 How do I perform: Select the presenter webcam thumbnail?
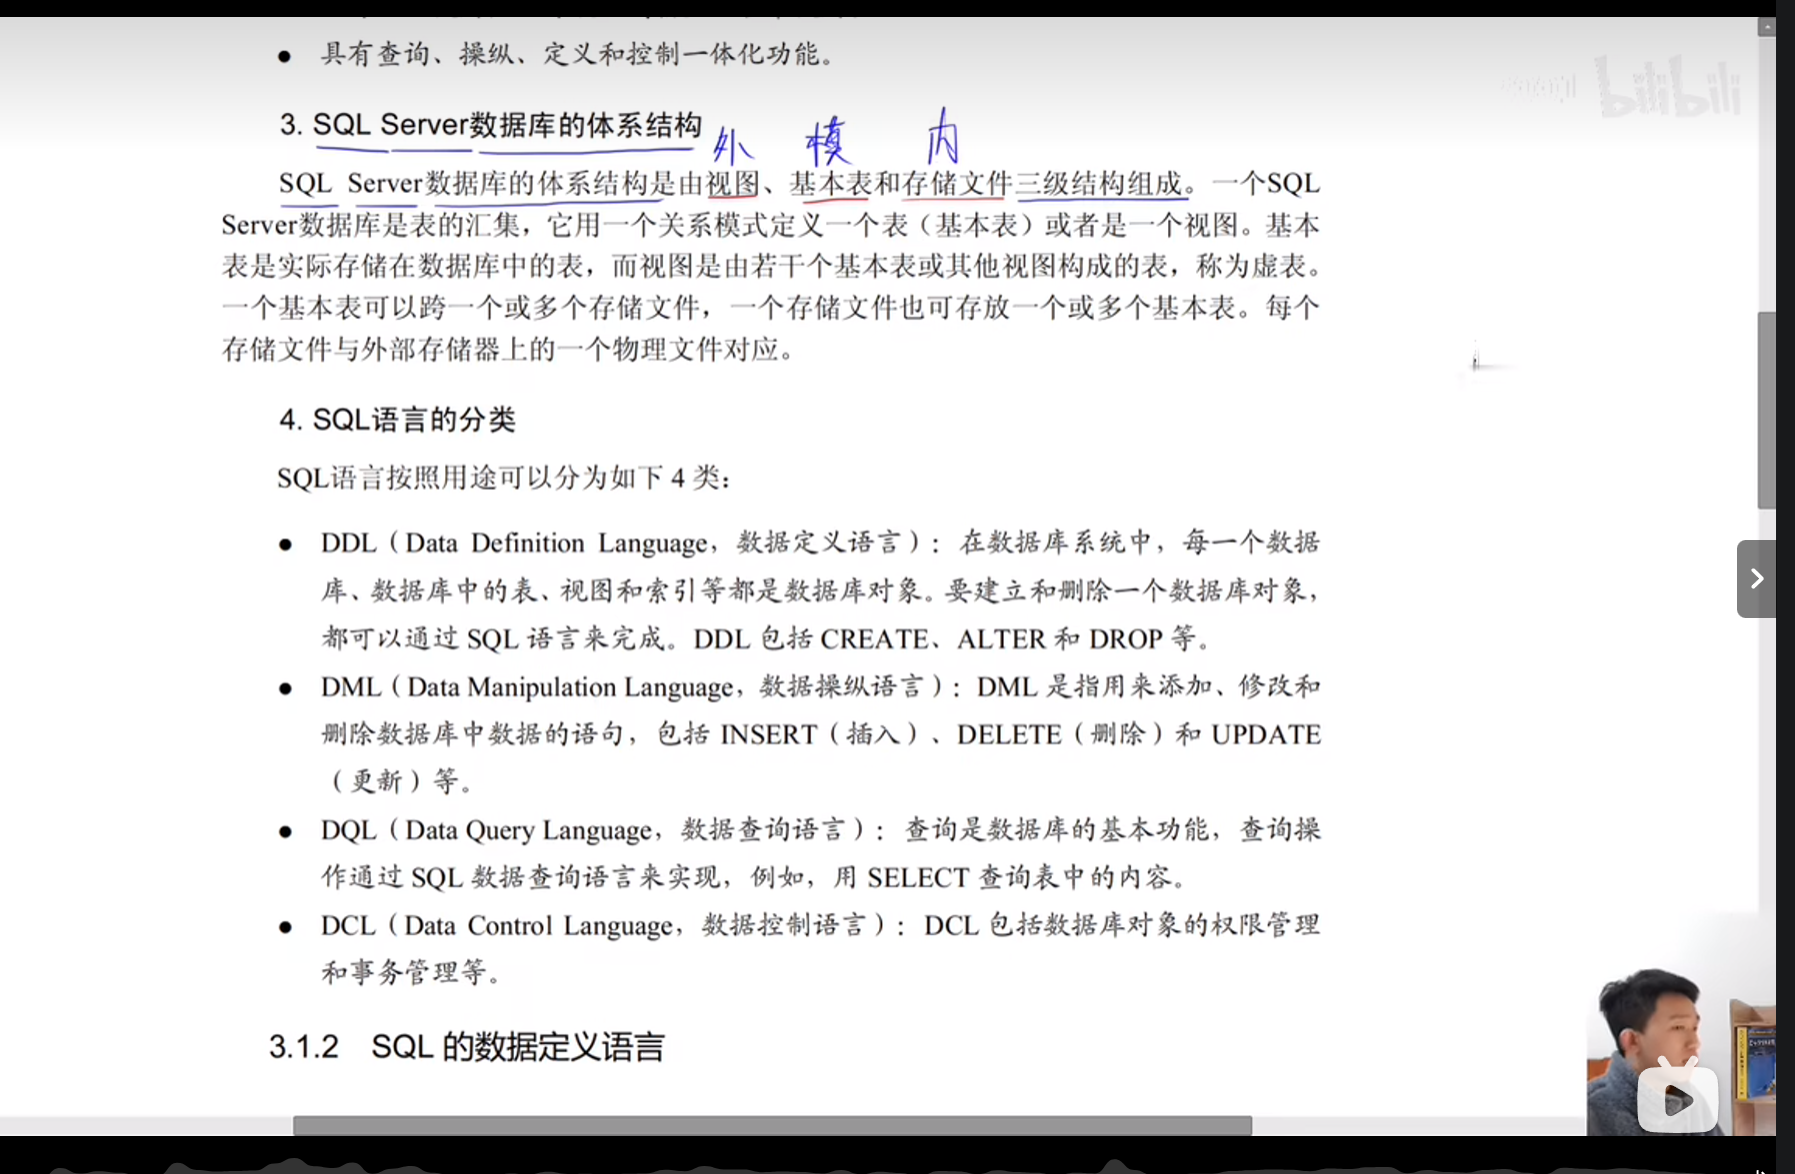tap(1680, 1050)
